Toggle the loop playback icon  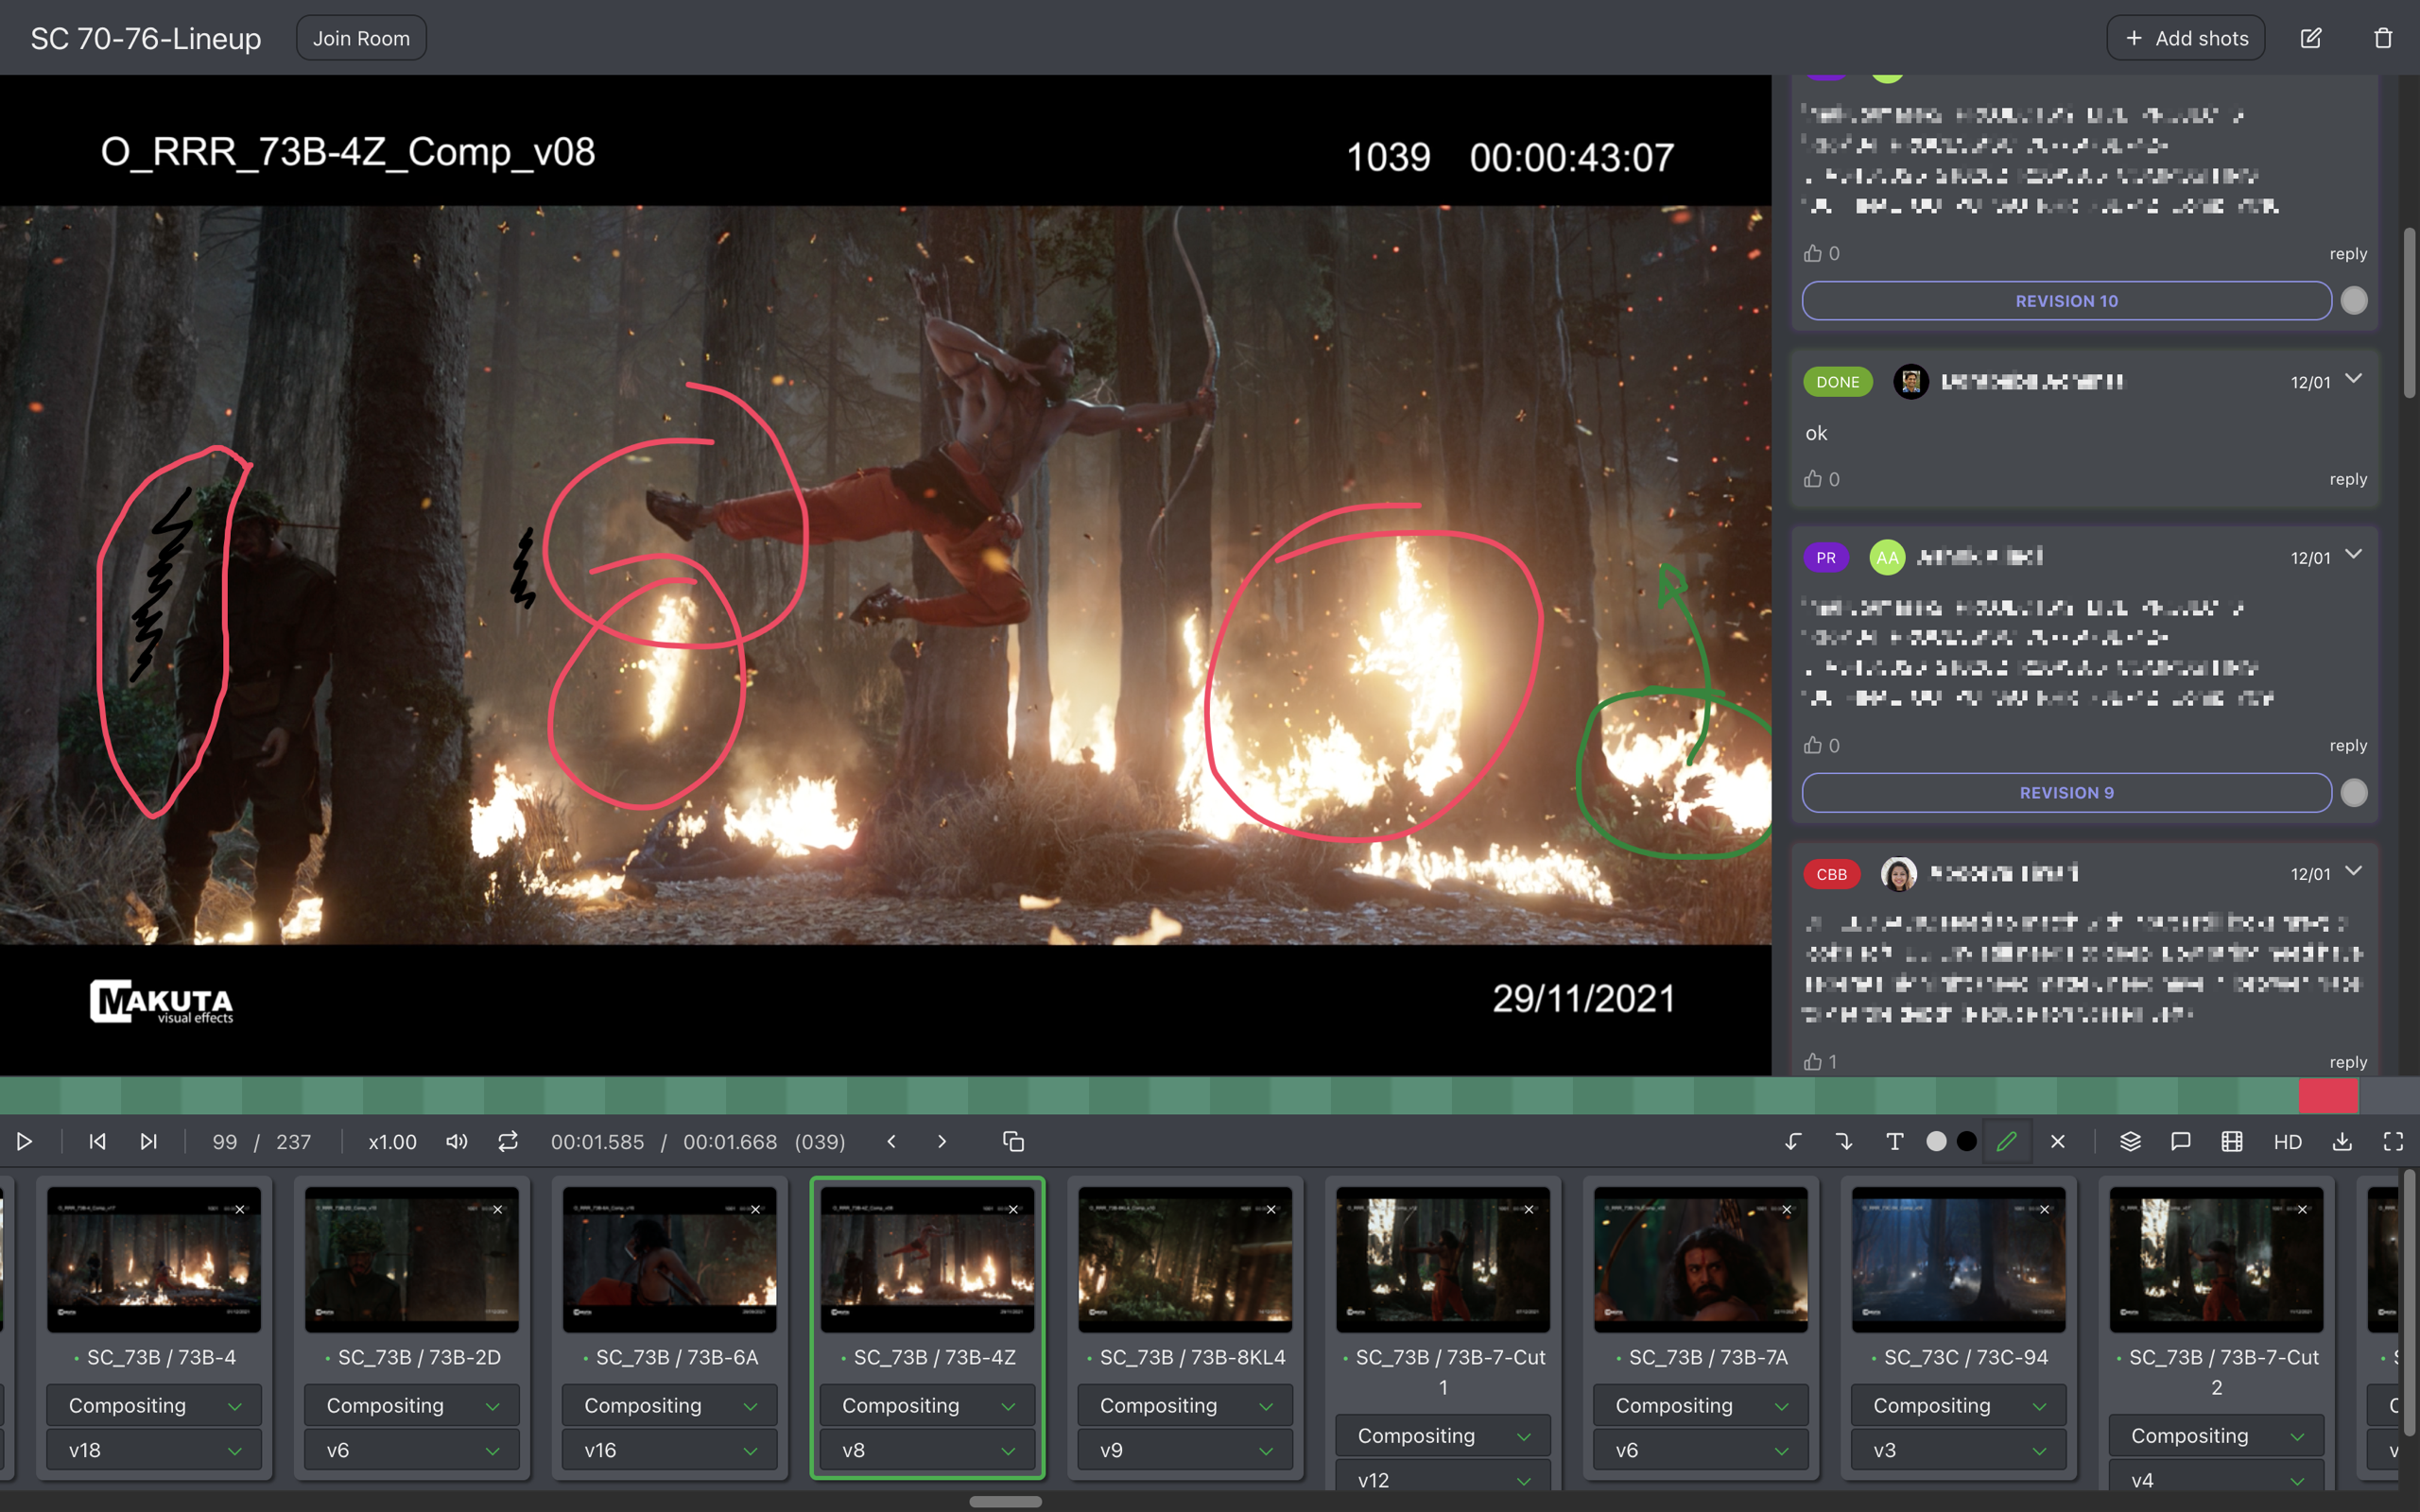point(508,1141)
